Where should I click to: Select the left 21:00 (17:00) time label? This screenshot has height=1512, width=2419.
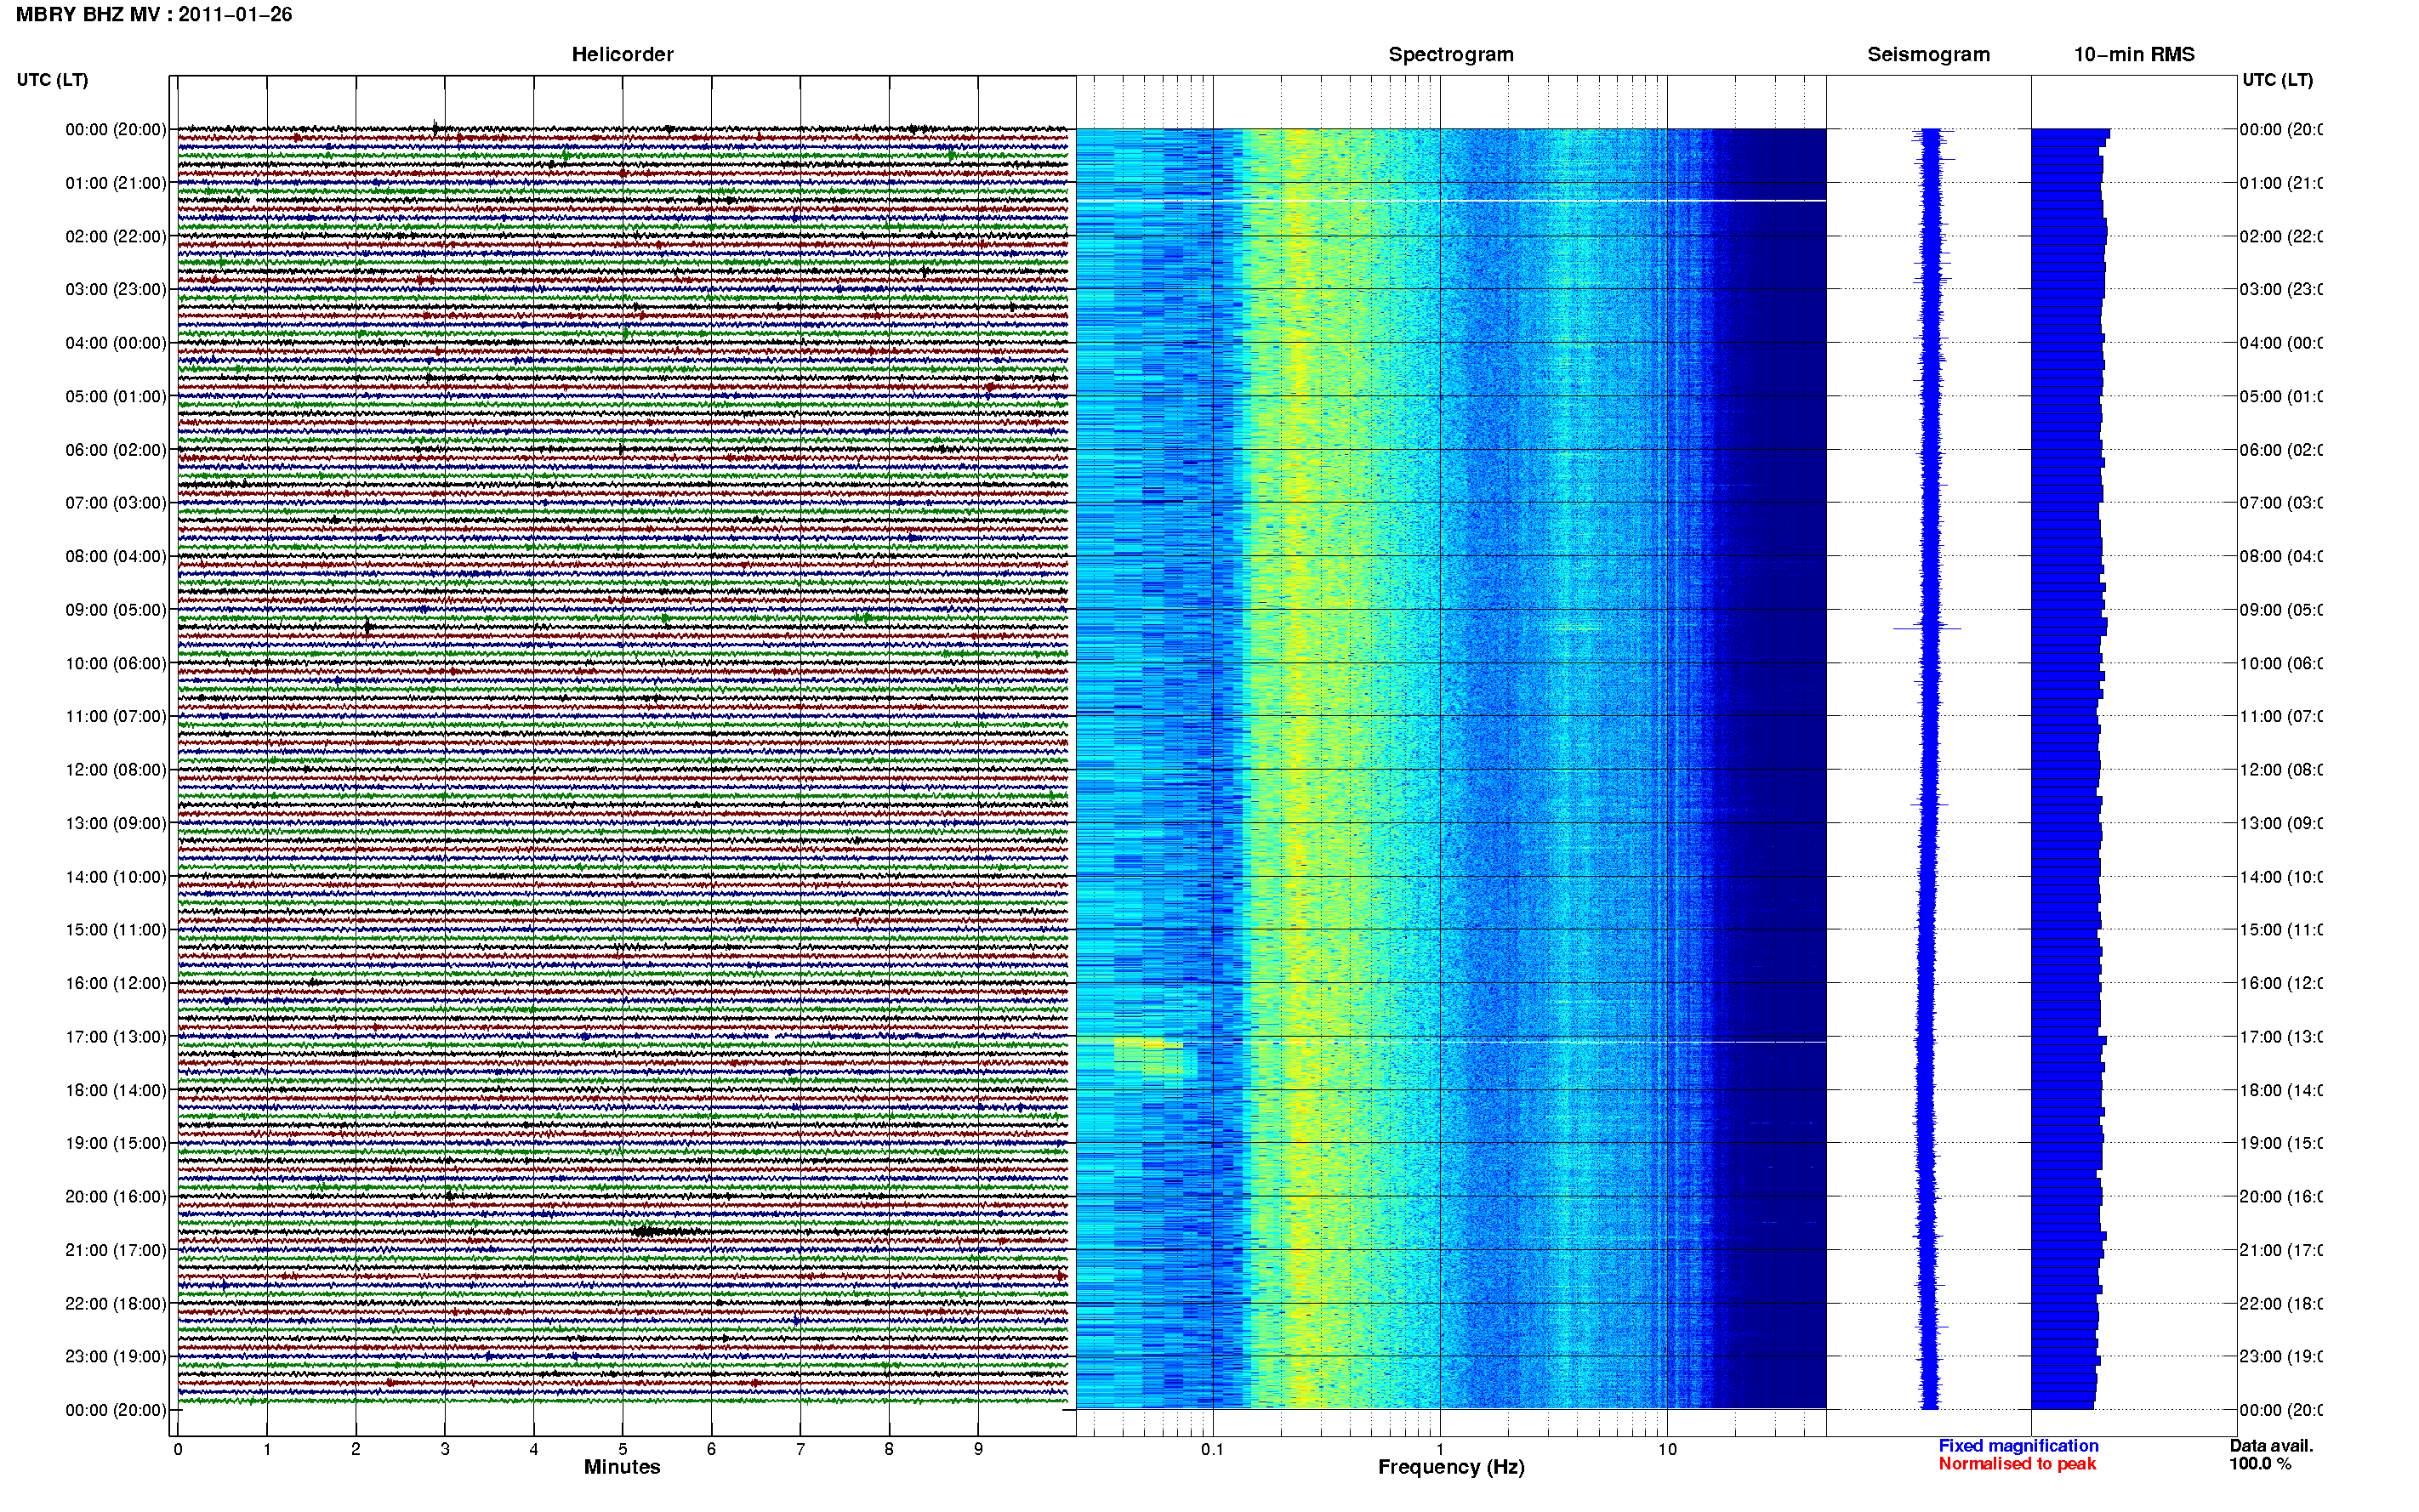pos(116,1250)
